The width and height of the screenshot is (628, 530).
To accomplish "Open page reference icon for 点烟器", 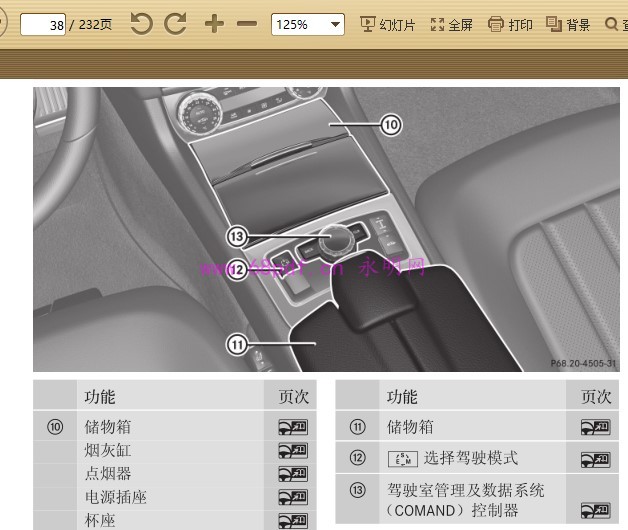I will tap(292, 473).
